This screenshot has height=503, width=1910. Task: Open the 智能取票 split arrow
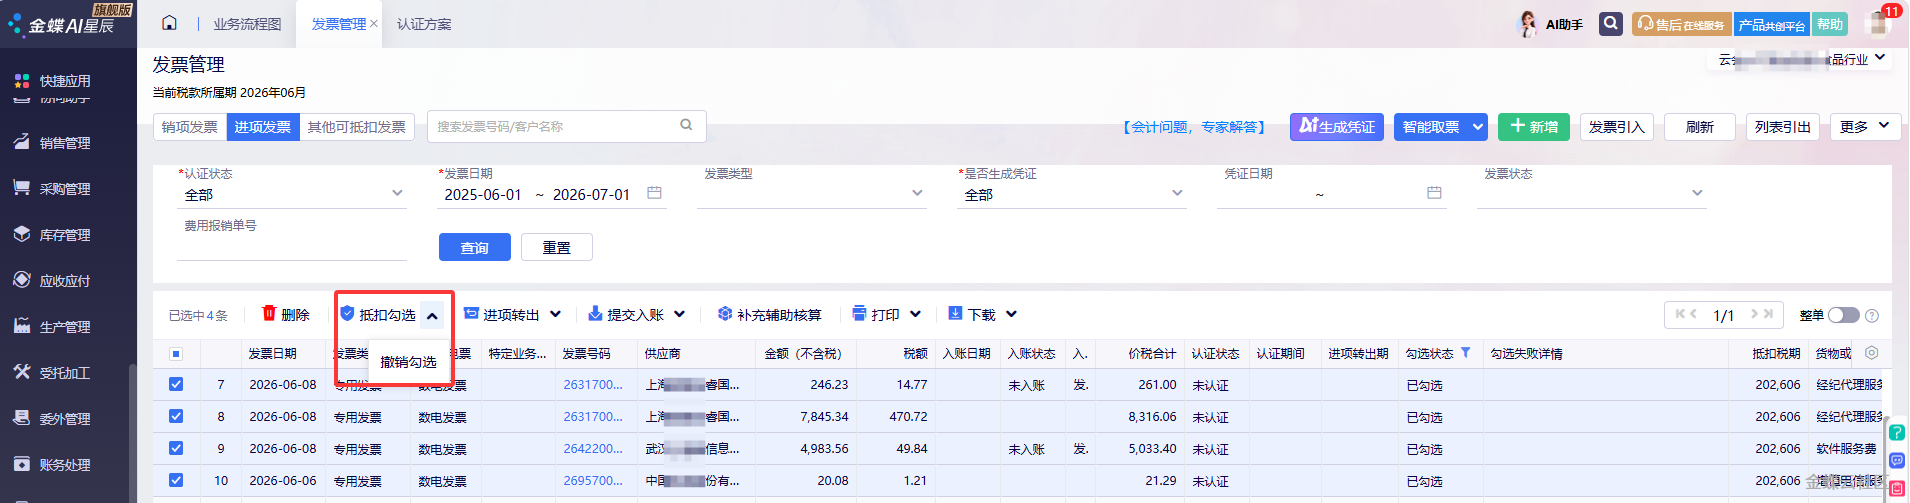pos(1478,127)
